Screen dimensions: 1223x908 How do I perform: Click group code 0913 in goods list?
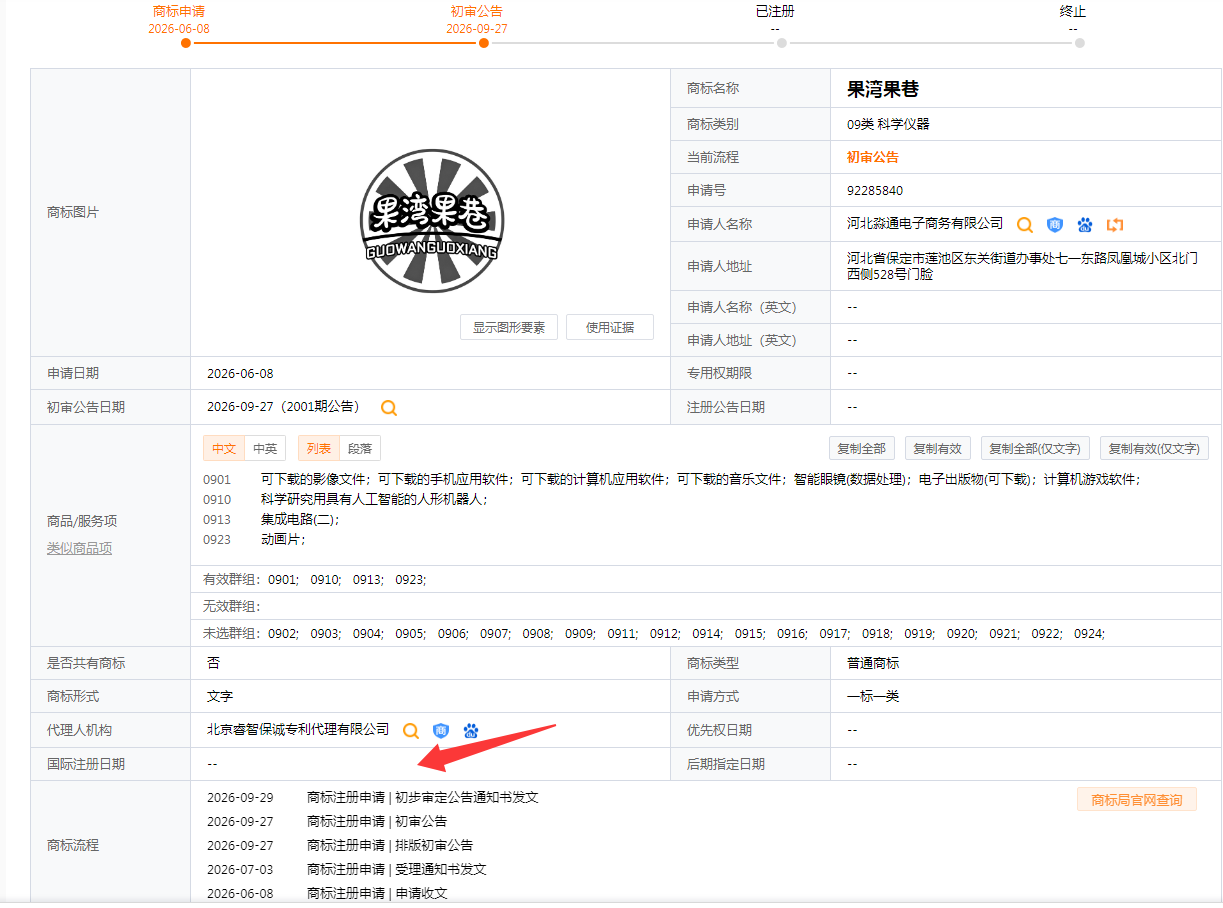coord(217,520)
